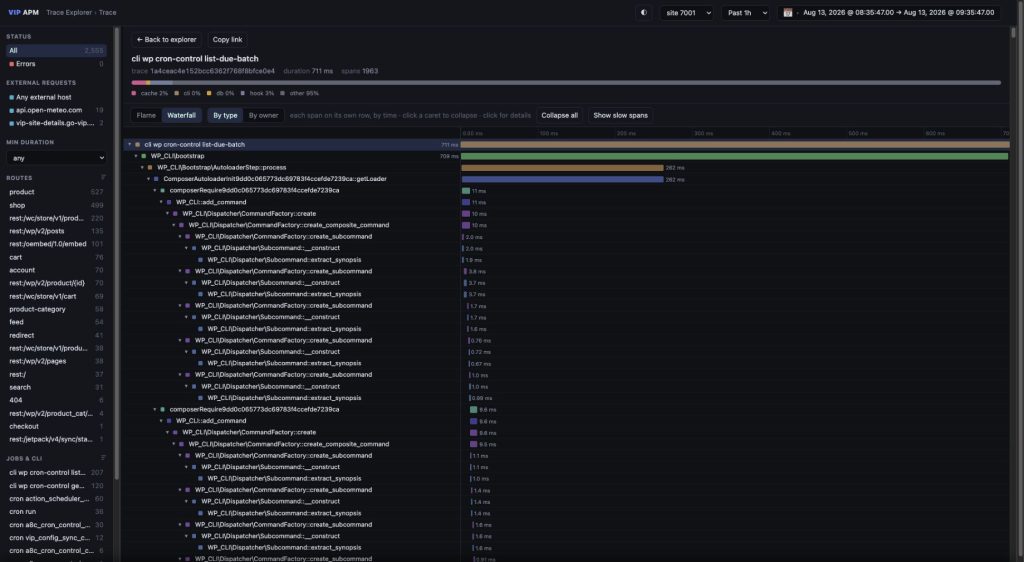The height and width of the screenshot is (562, 1024).
Task: Click the Show slow spans button
Action: coord(620,116)
